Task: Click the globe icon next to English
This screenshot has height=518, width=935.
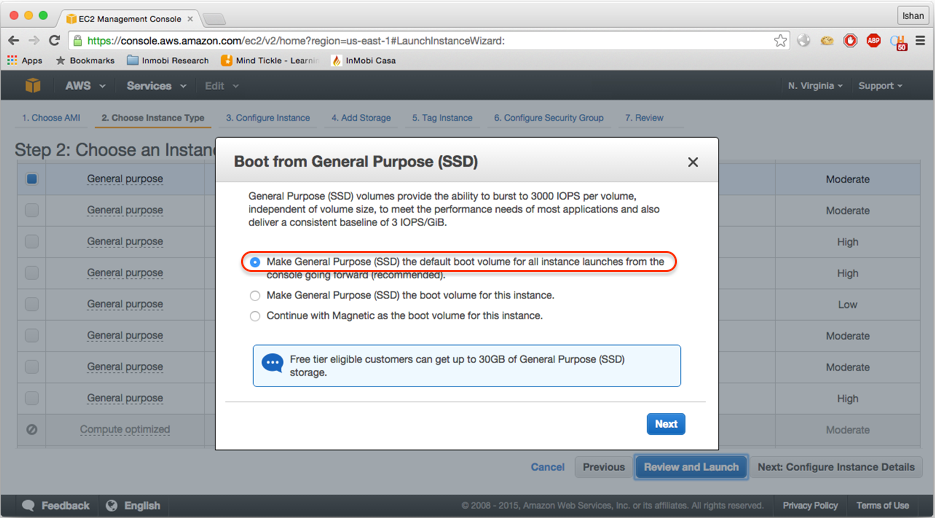Action: [x=112, y=505]
